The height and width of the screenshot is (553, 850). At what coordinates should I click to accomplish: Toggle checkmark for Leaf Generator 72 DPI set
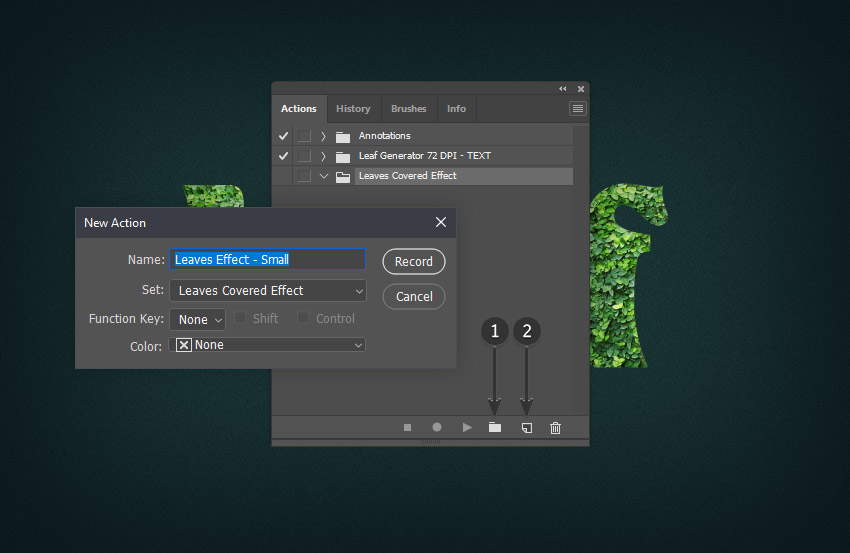[283, 156]
